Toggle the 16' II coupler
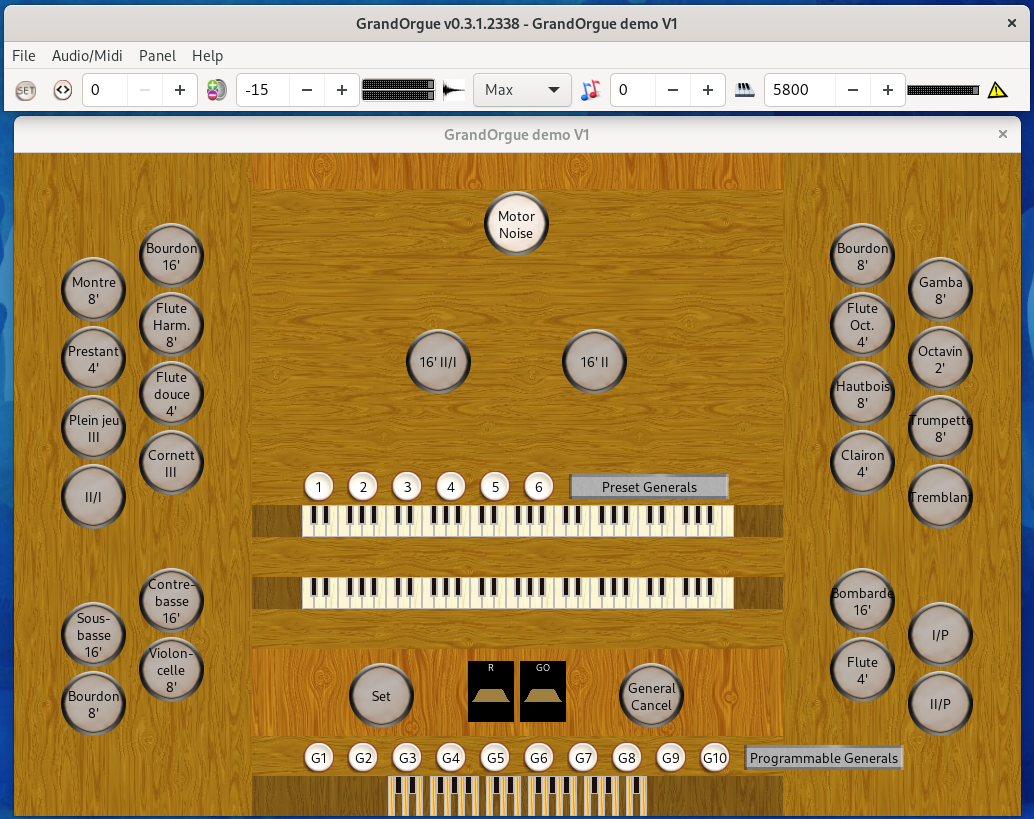1034x819 pixels. pos(594,362)
